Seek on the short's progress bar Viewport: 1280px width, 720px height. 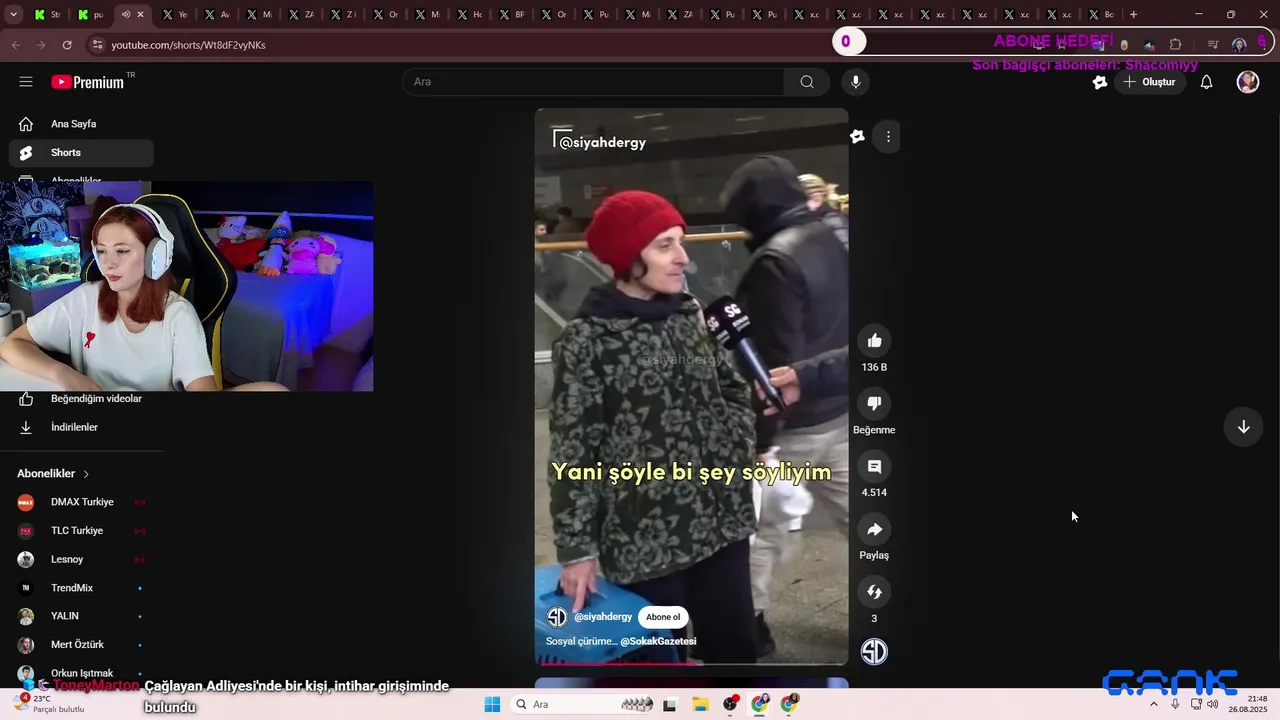pos(691,662)
